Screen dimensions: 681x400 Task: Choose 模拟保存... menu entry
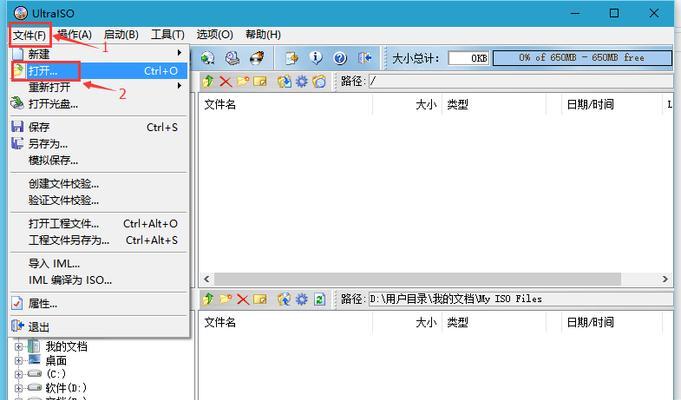coord(99,160)
